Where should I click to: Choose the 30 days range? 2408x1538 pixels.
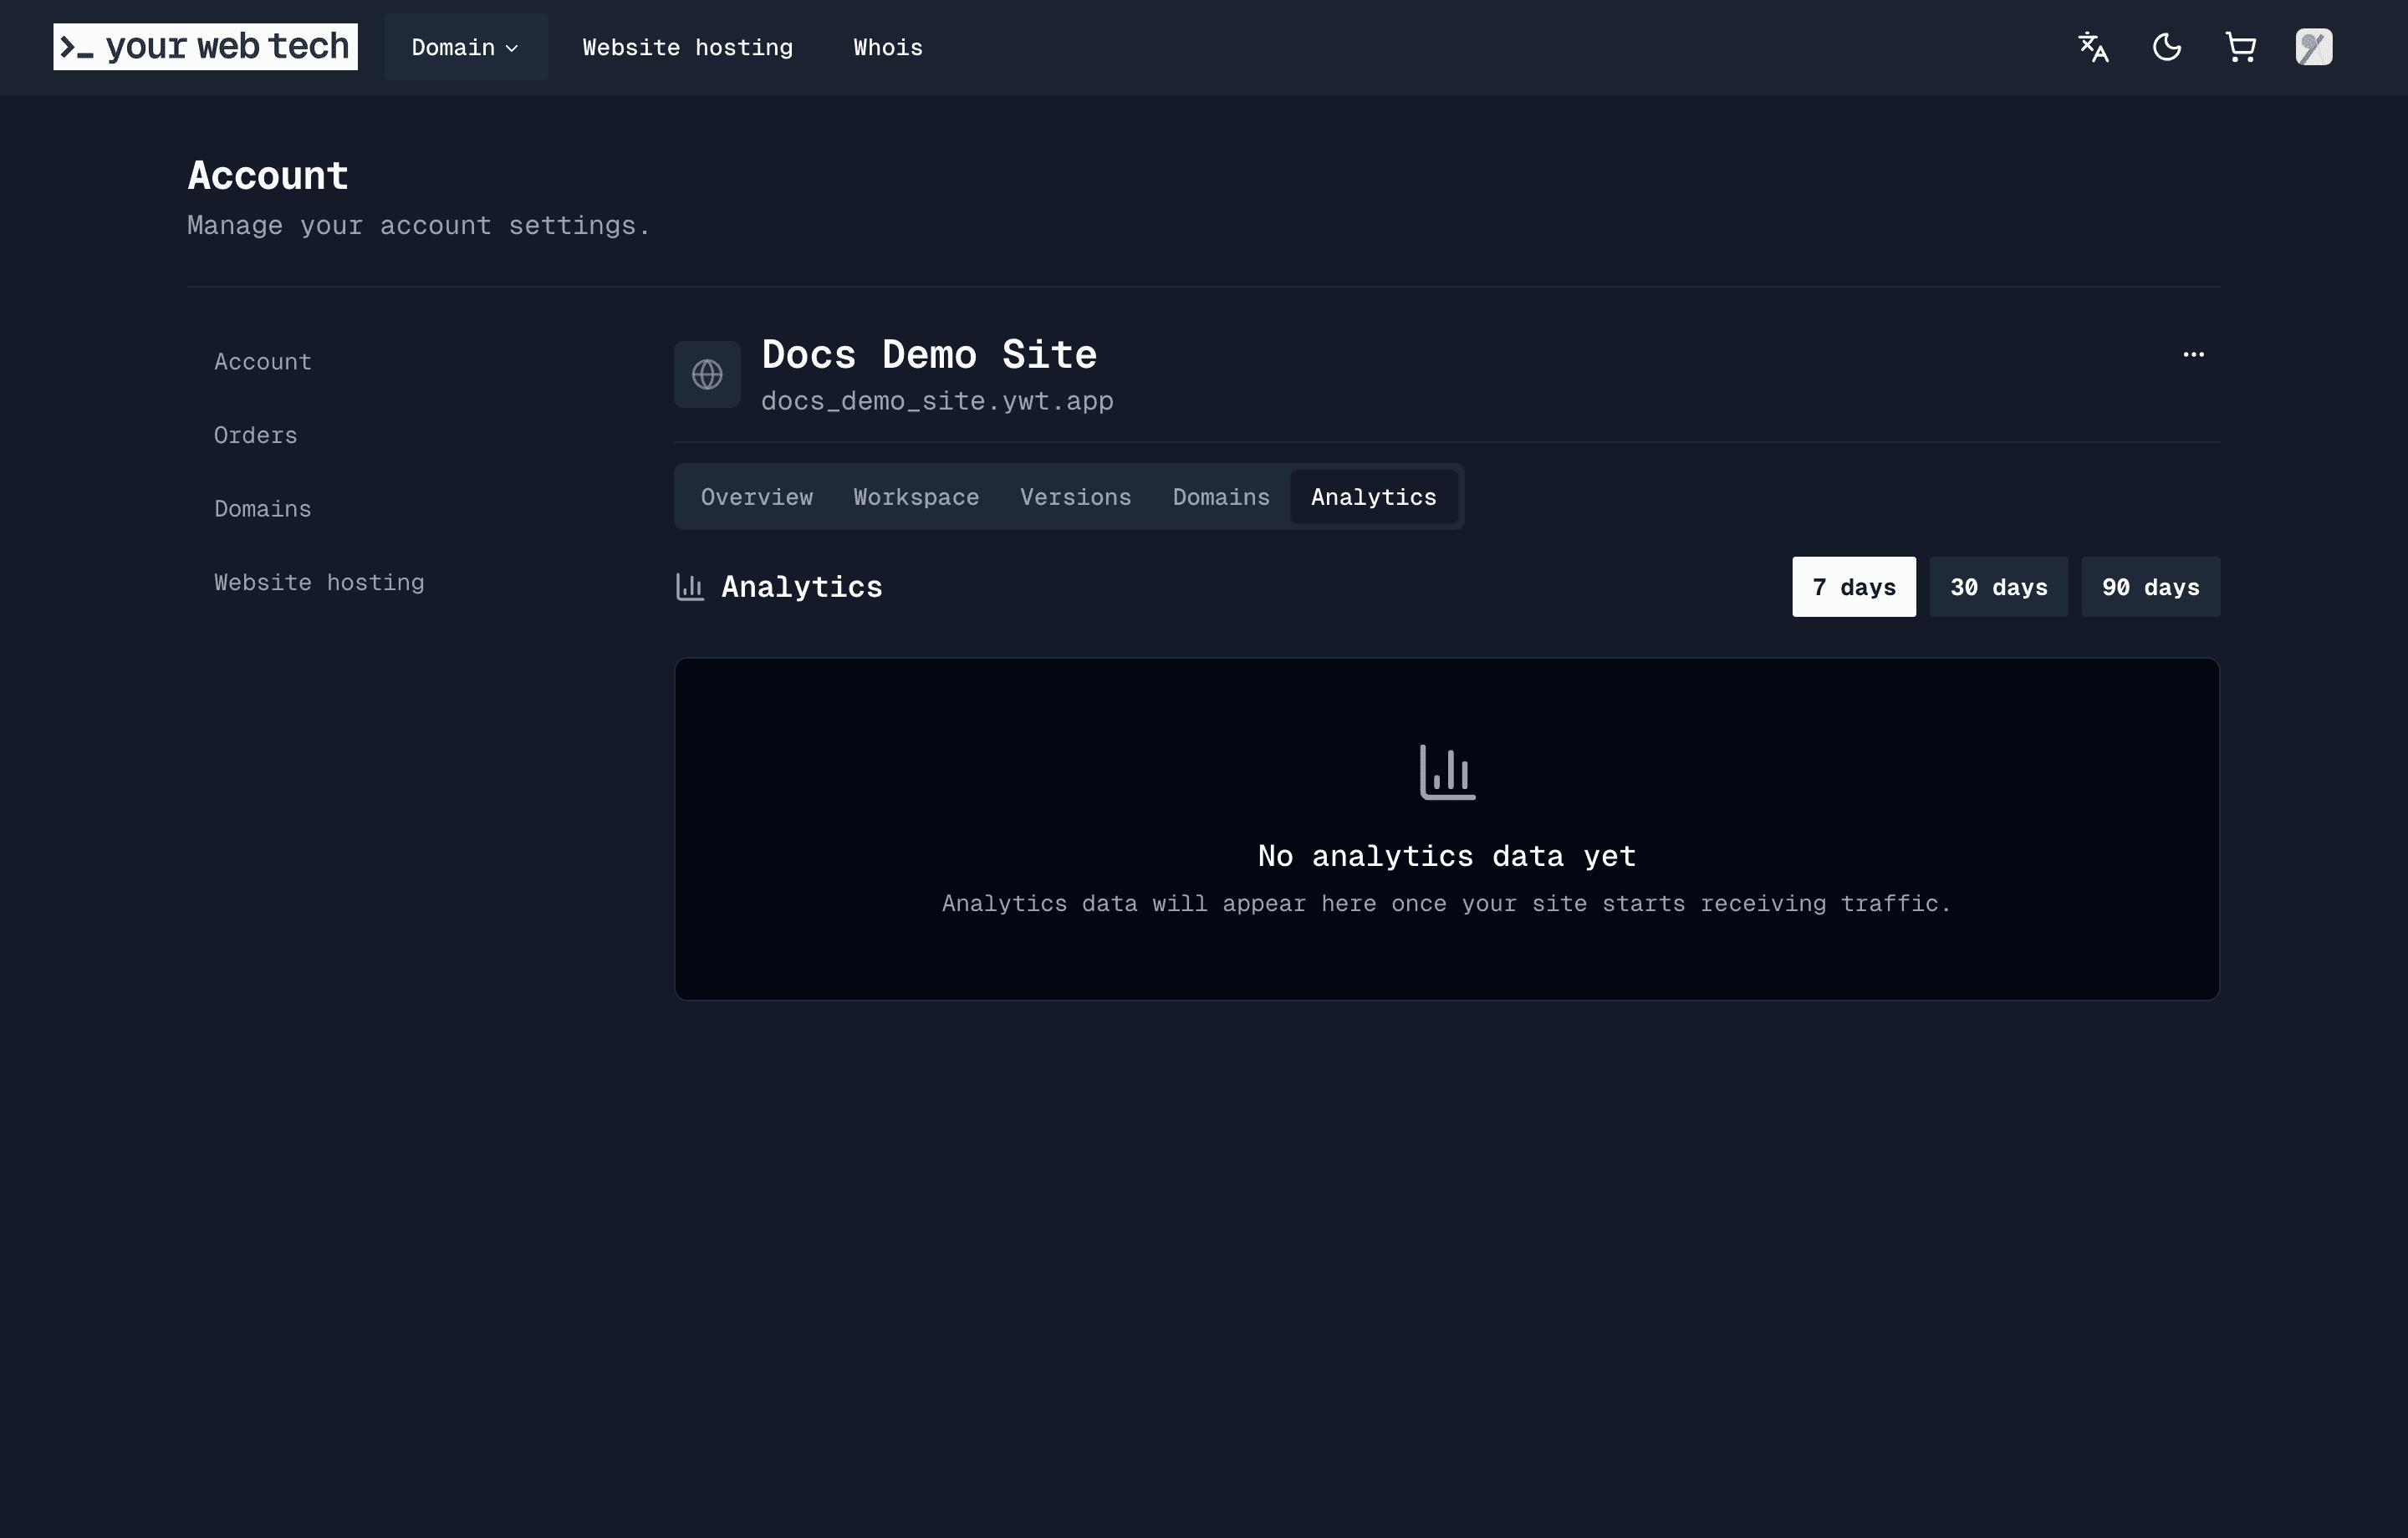coord(1998,587)
